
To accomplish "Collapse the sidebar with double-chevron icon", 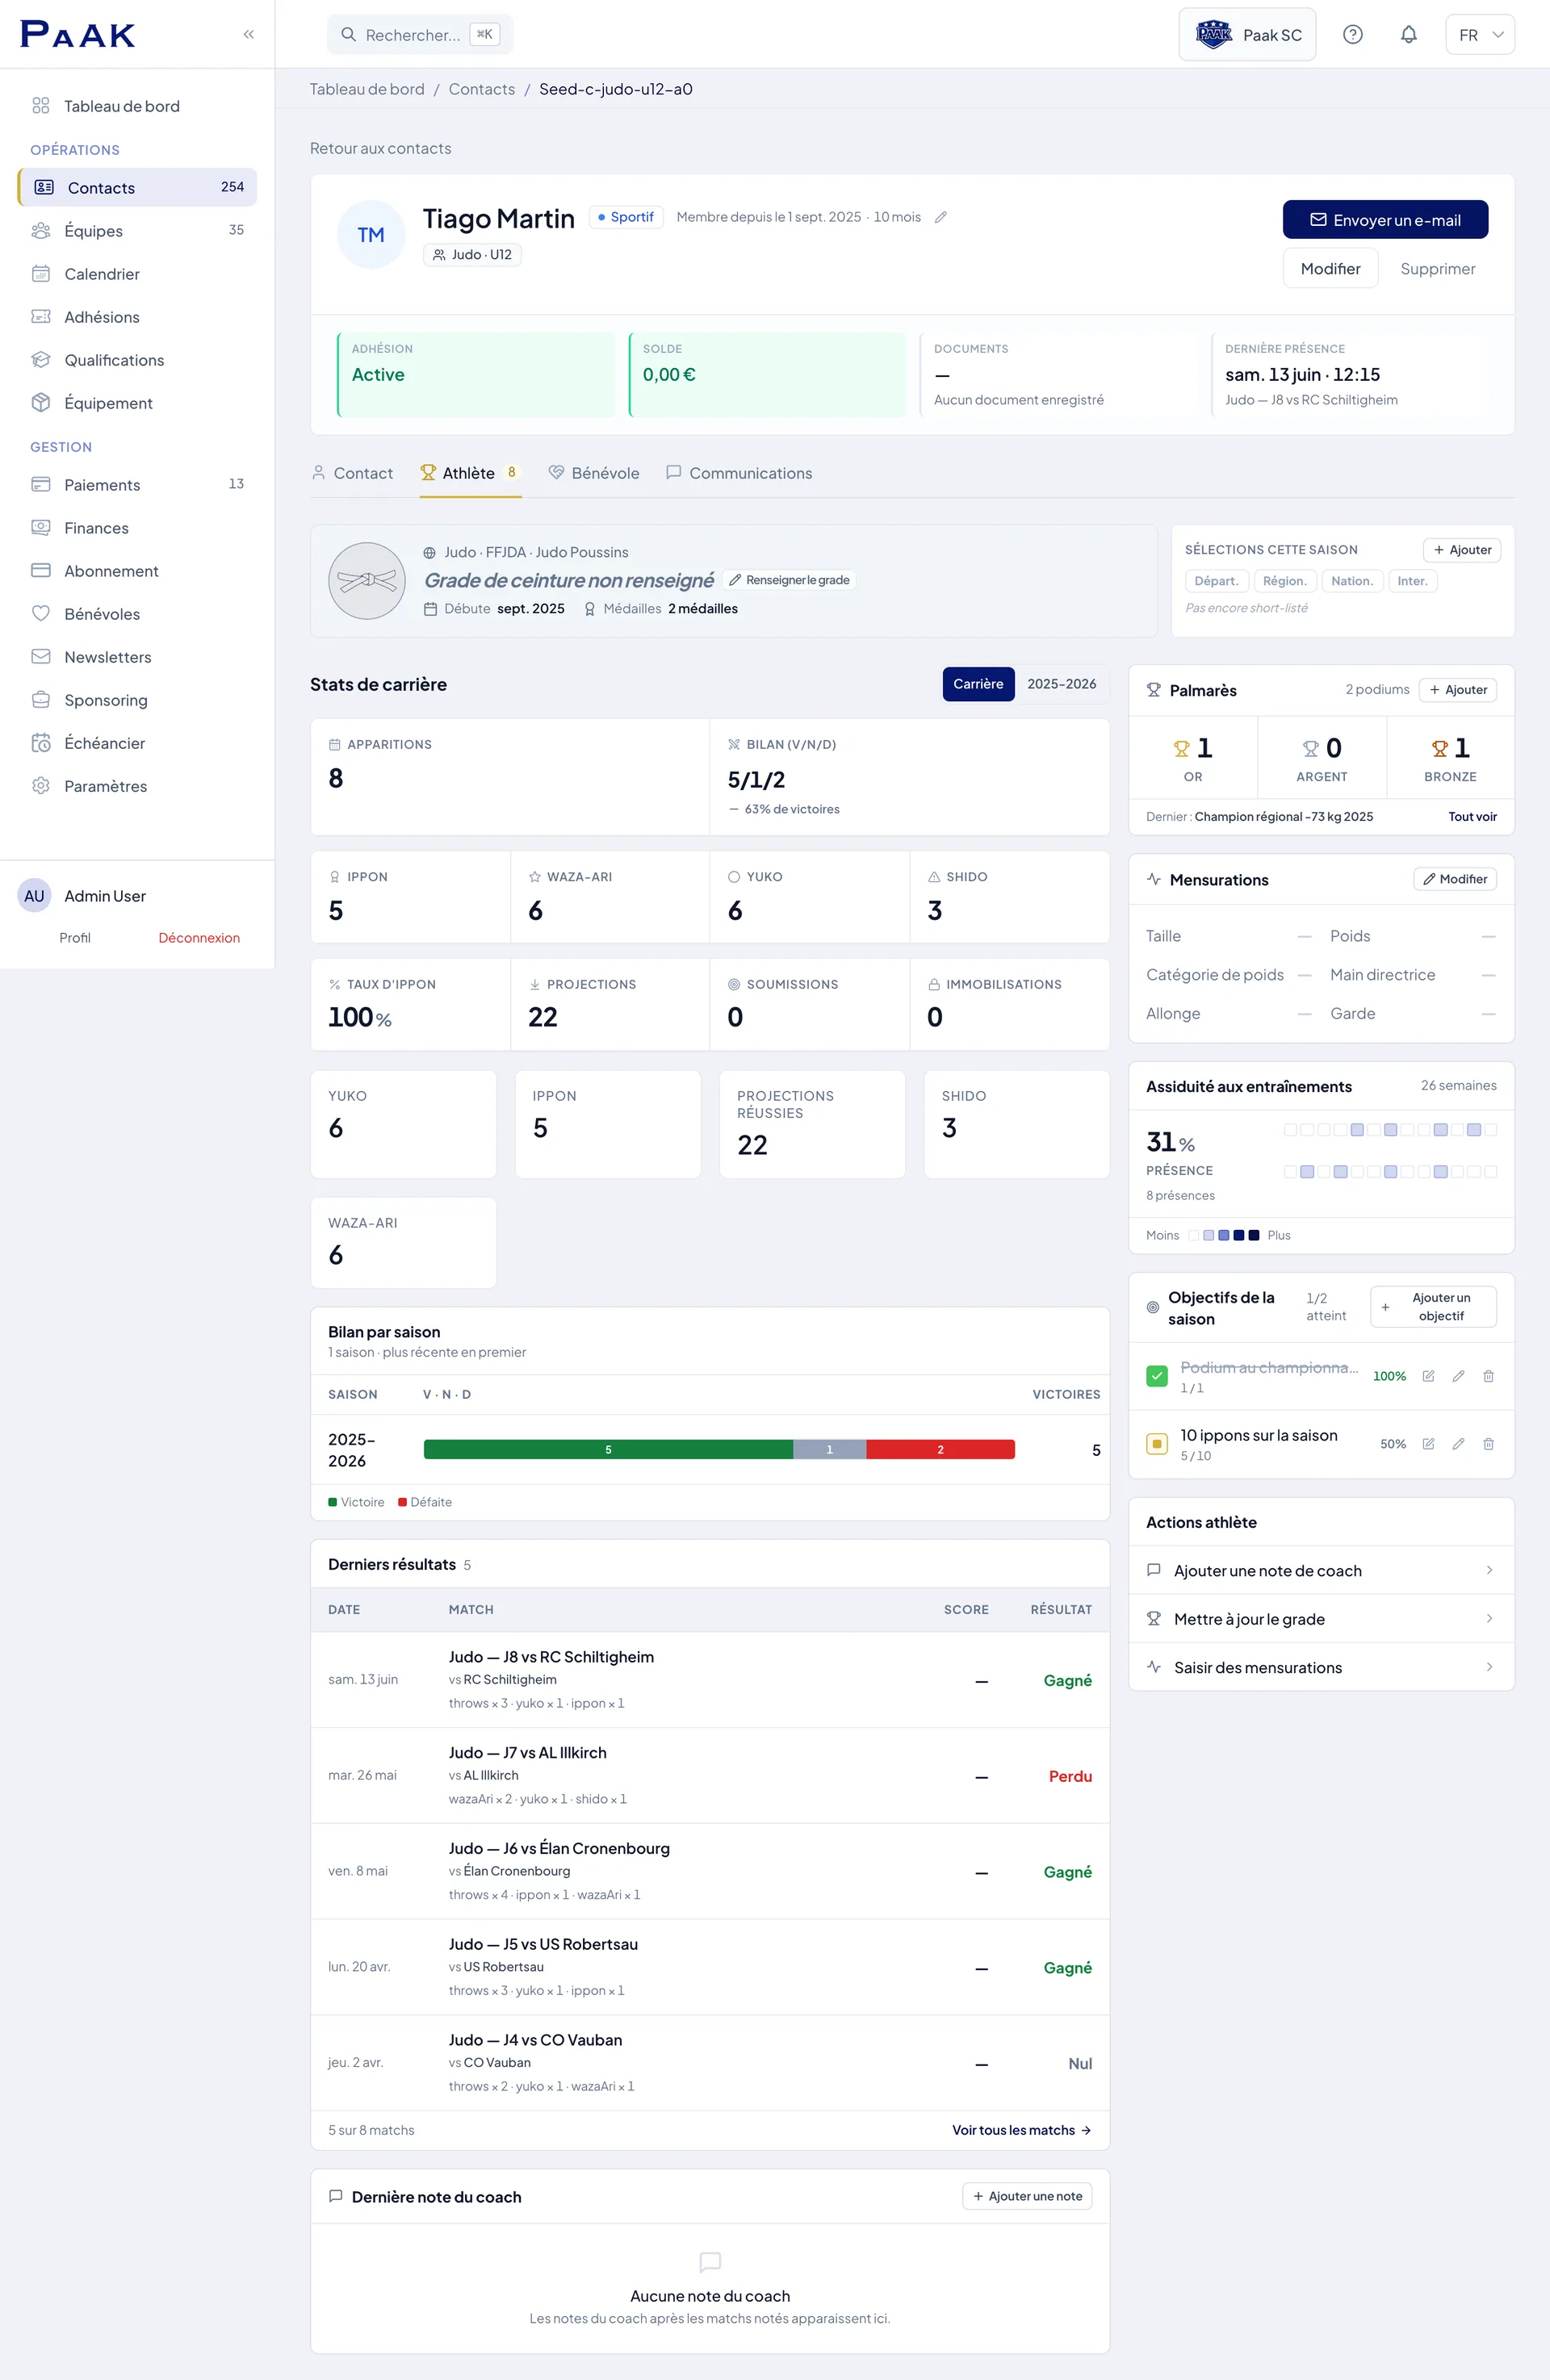I will [248, 34].
